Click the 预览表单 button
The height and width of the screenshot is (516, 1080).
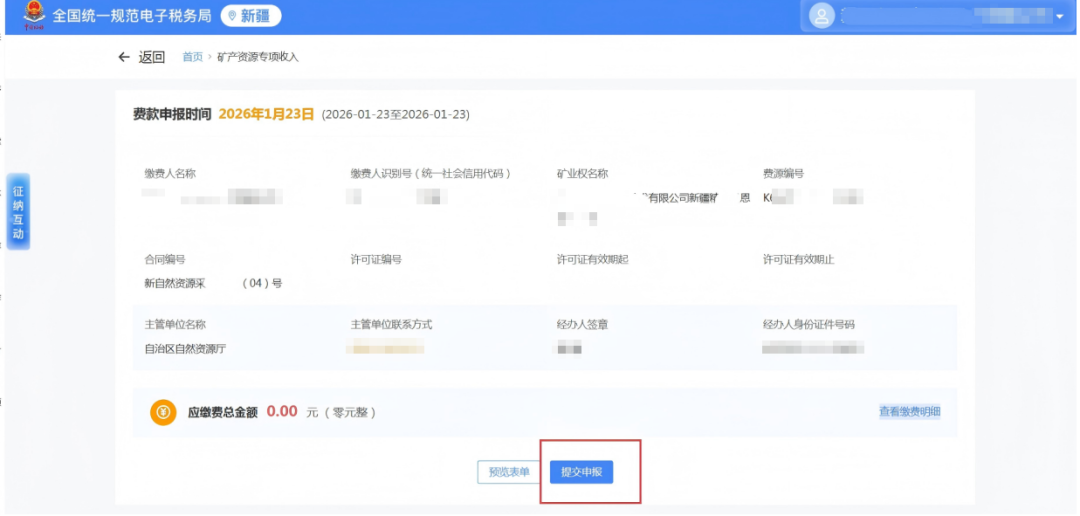click(509, 472)
